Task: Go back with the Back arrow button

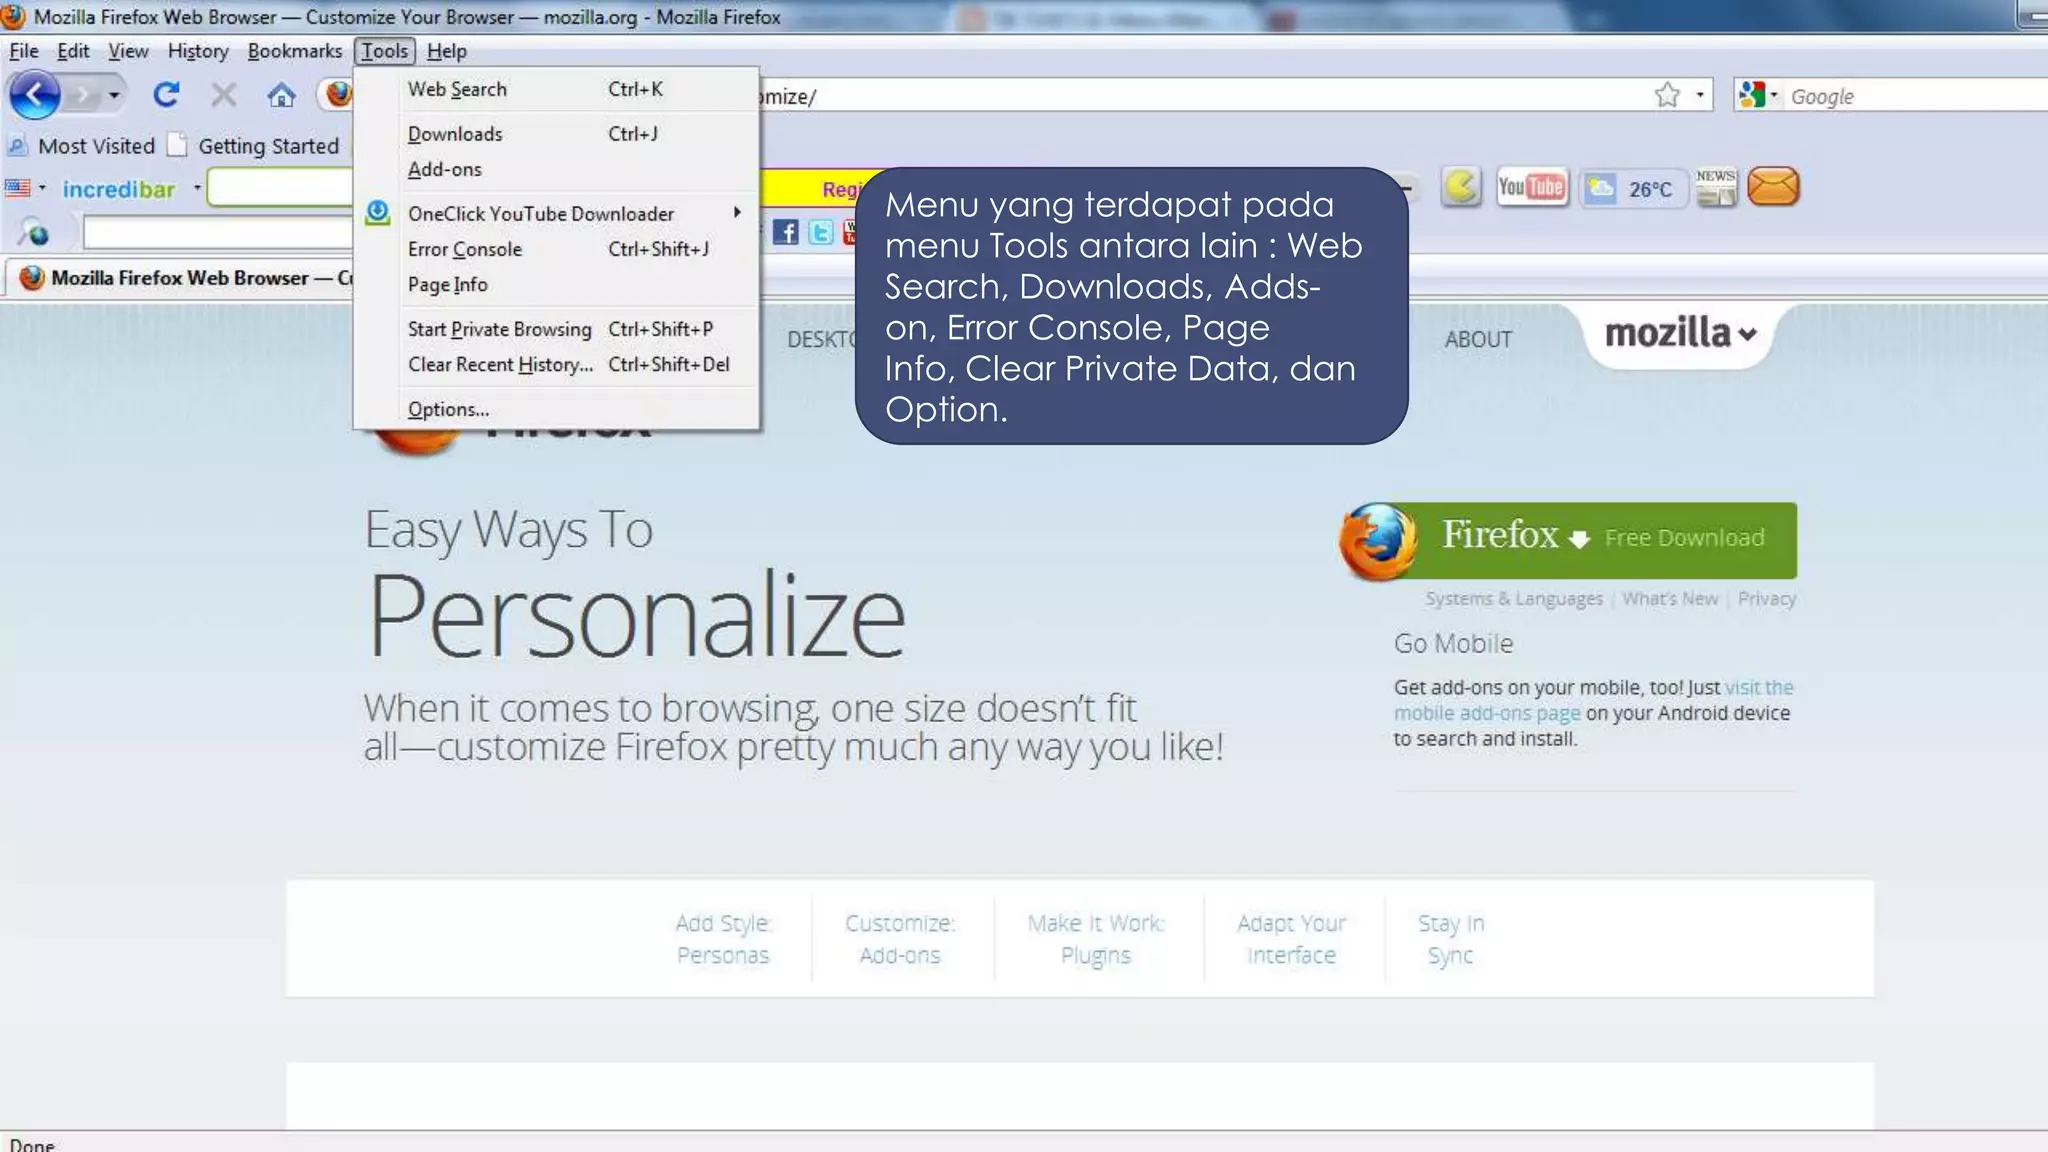Action: tap(34, 95)
